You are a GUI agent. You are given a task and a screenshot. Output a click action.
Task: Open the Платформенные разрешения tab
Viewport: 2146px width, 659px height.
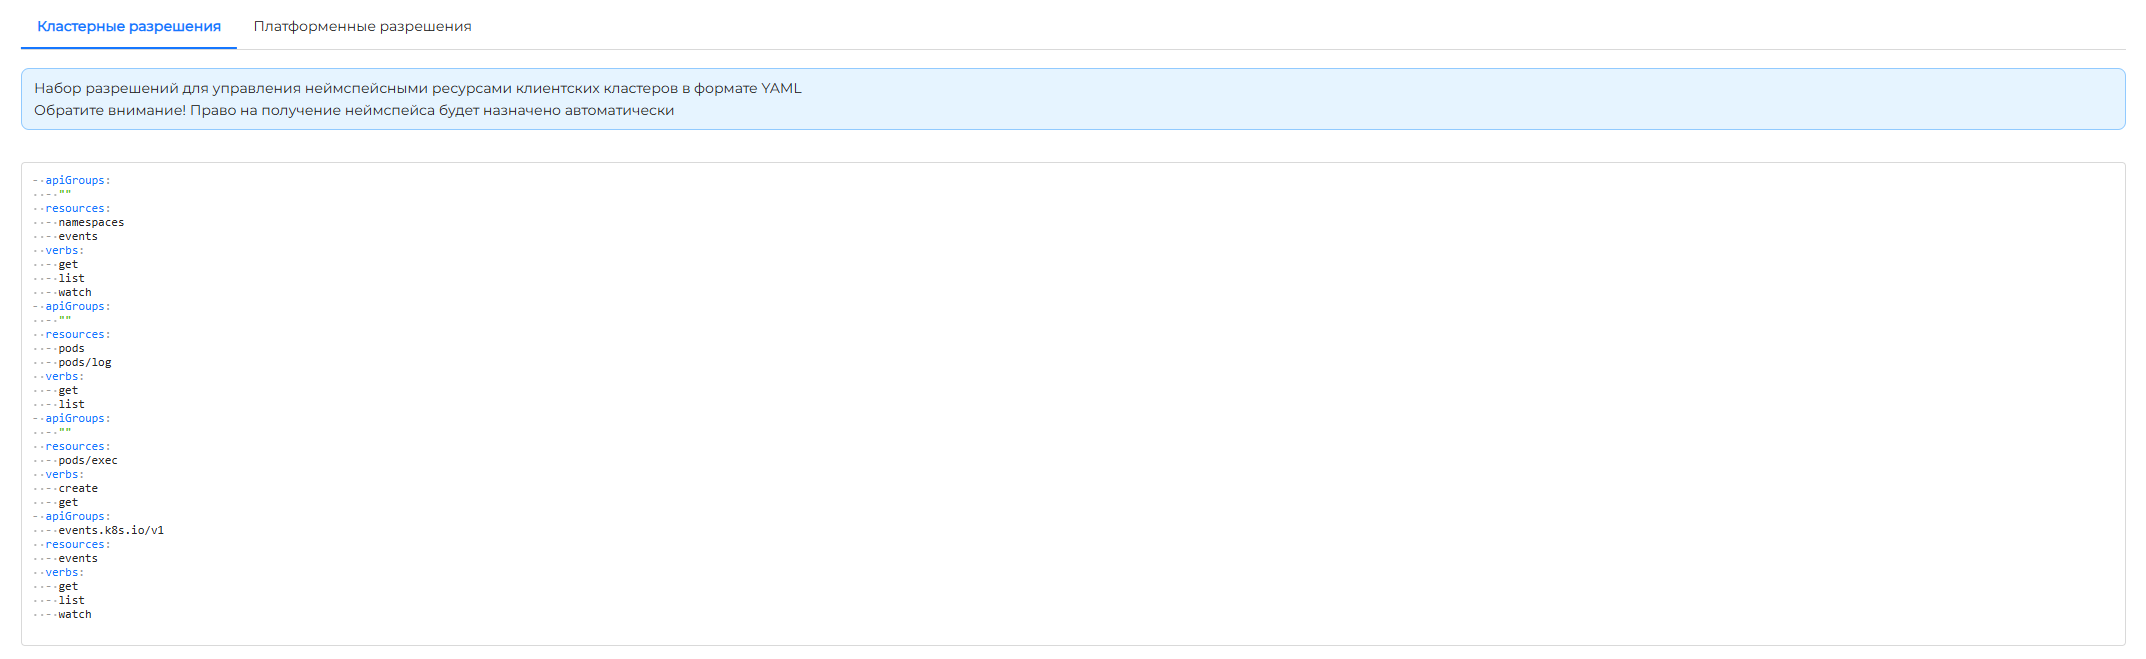[x=362, y=26]
